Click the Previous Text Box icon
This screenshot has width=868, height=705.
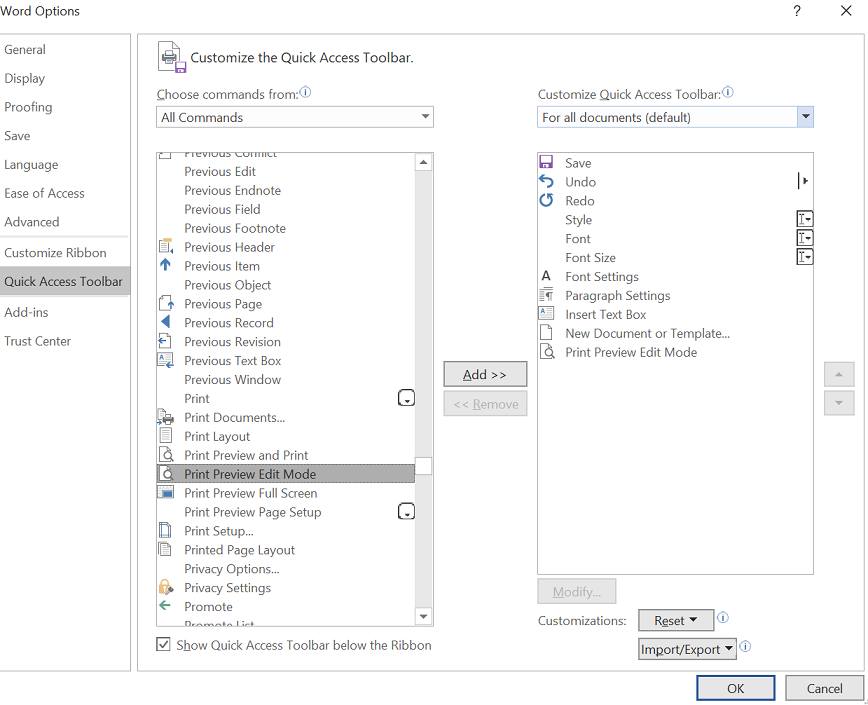[166, 360]
